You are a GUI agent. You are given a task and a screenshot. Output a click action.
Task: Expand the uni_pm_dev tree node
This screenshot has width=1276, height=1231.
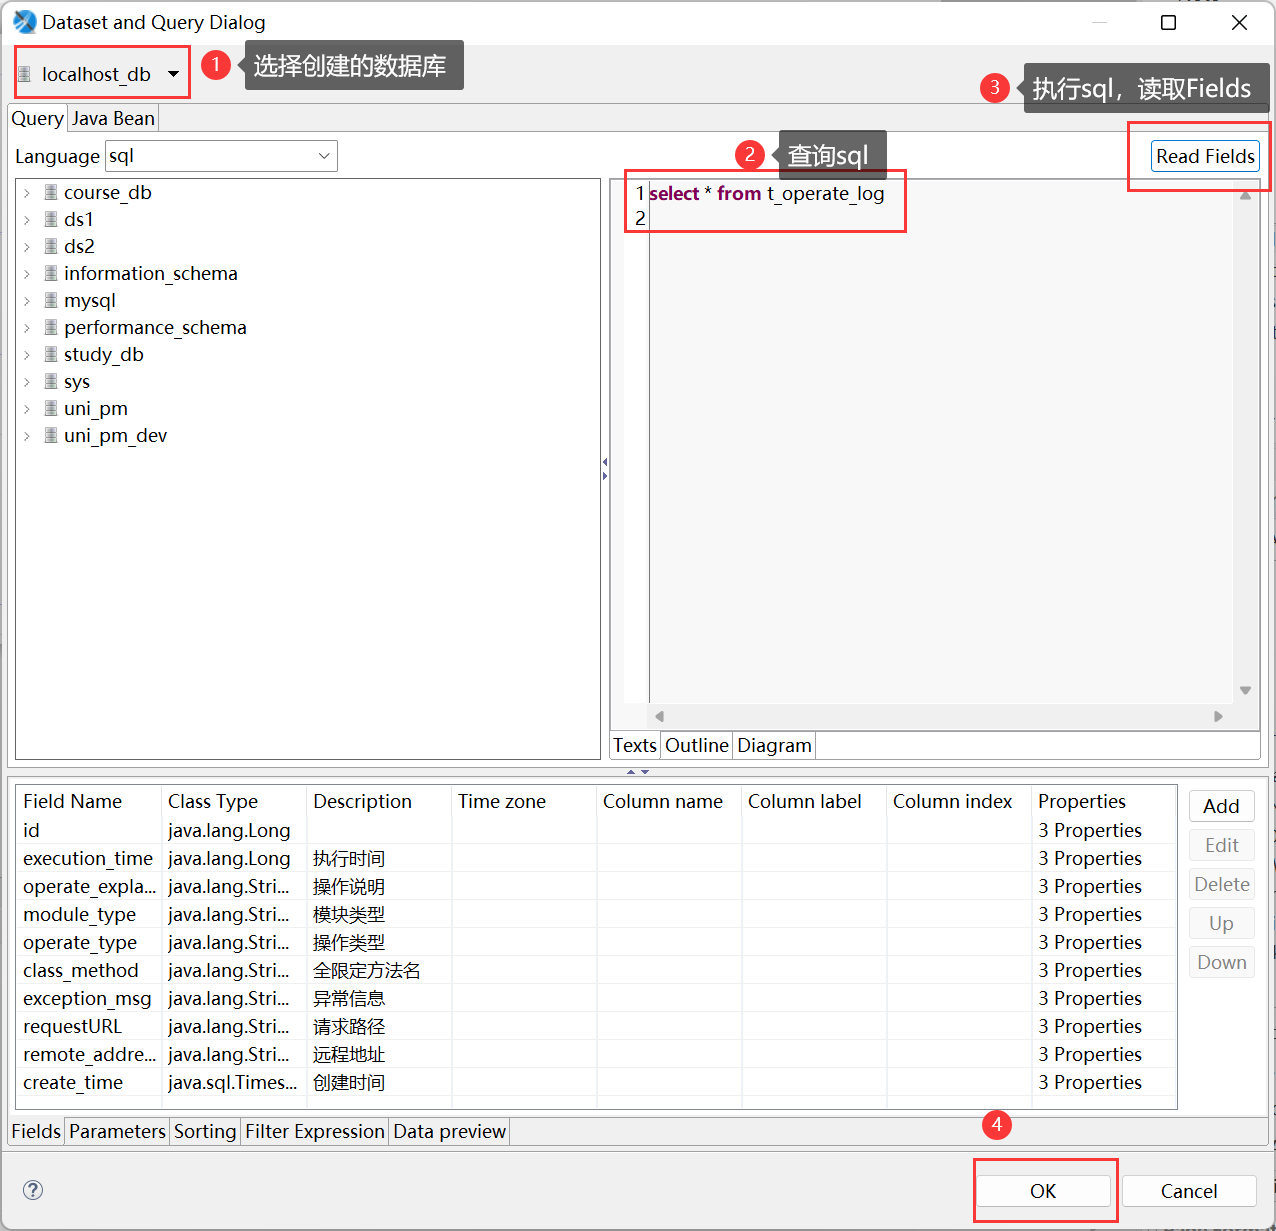tap(27, 436)
